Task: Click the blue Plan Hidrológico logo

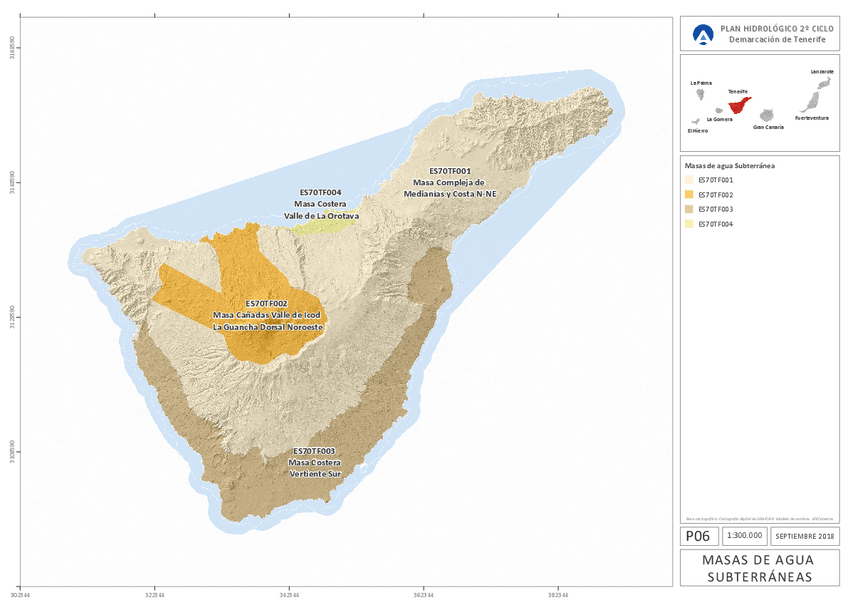Action: (x=705, y=34)
